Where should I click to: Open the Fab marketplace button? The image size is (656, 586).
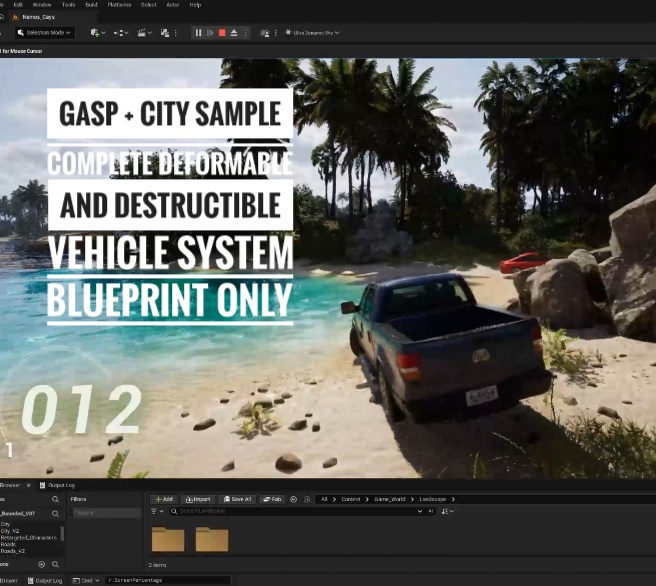(272, 499)
